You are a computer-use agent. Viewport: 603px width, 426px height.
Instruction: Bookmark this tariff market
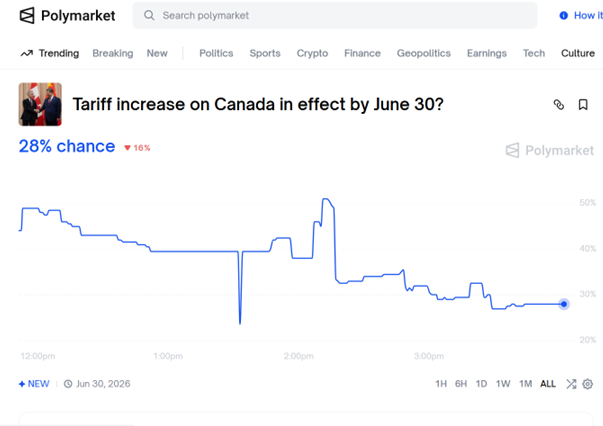pos(583,104)
